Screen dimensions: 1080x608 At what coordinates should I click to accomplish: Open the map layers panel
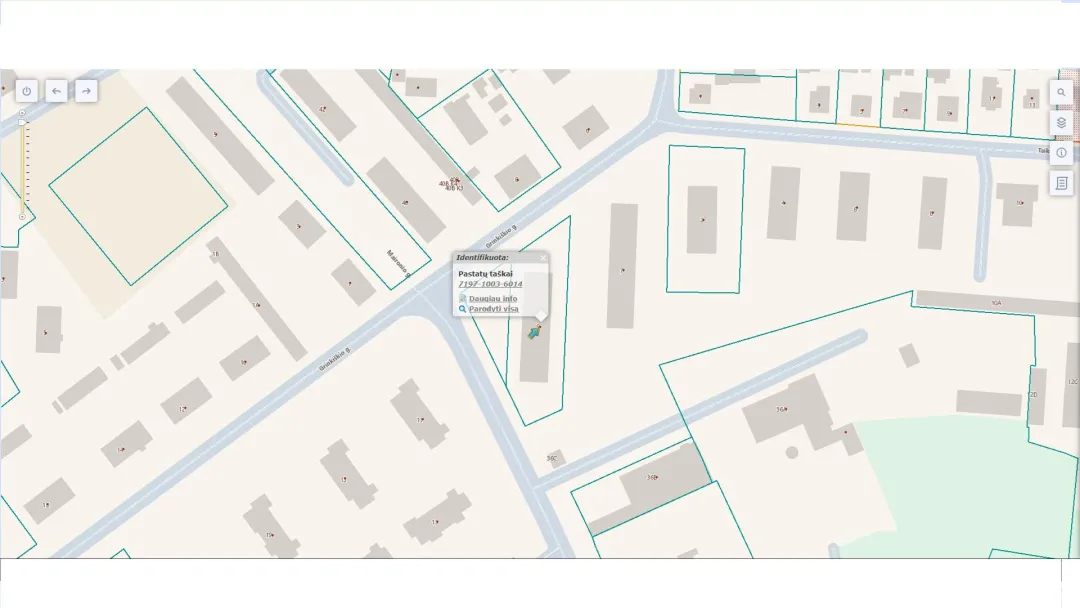(x=1061, y=123)
